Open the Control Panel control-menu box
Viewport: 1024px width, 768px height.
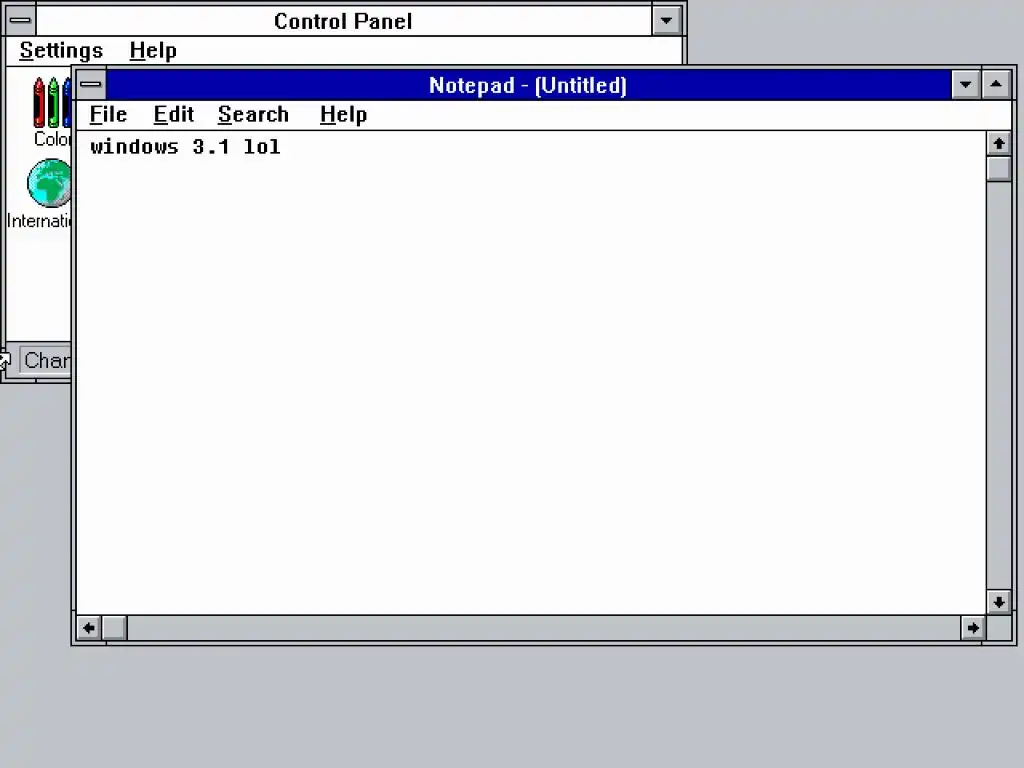[x=20, y=20]
